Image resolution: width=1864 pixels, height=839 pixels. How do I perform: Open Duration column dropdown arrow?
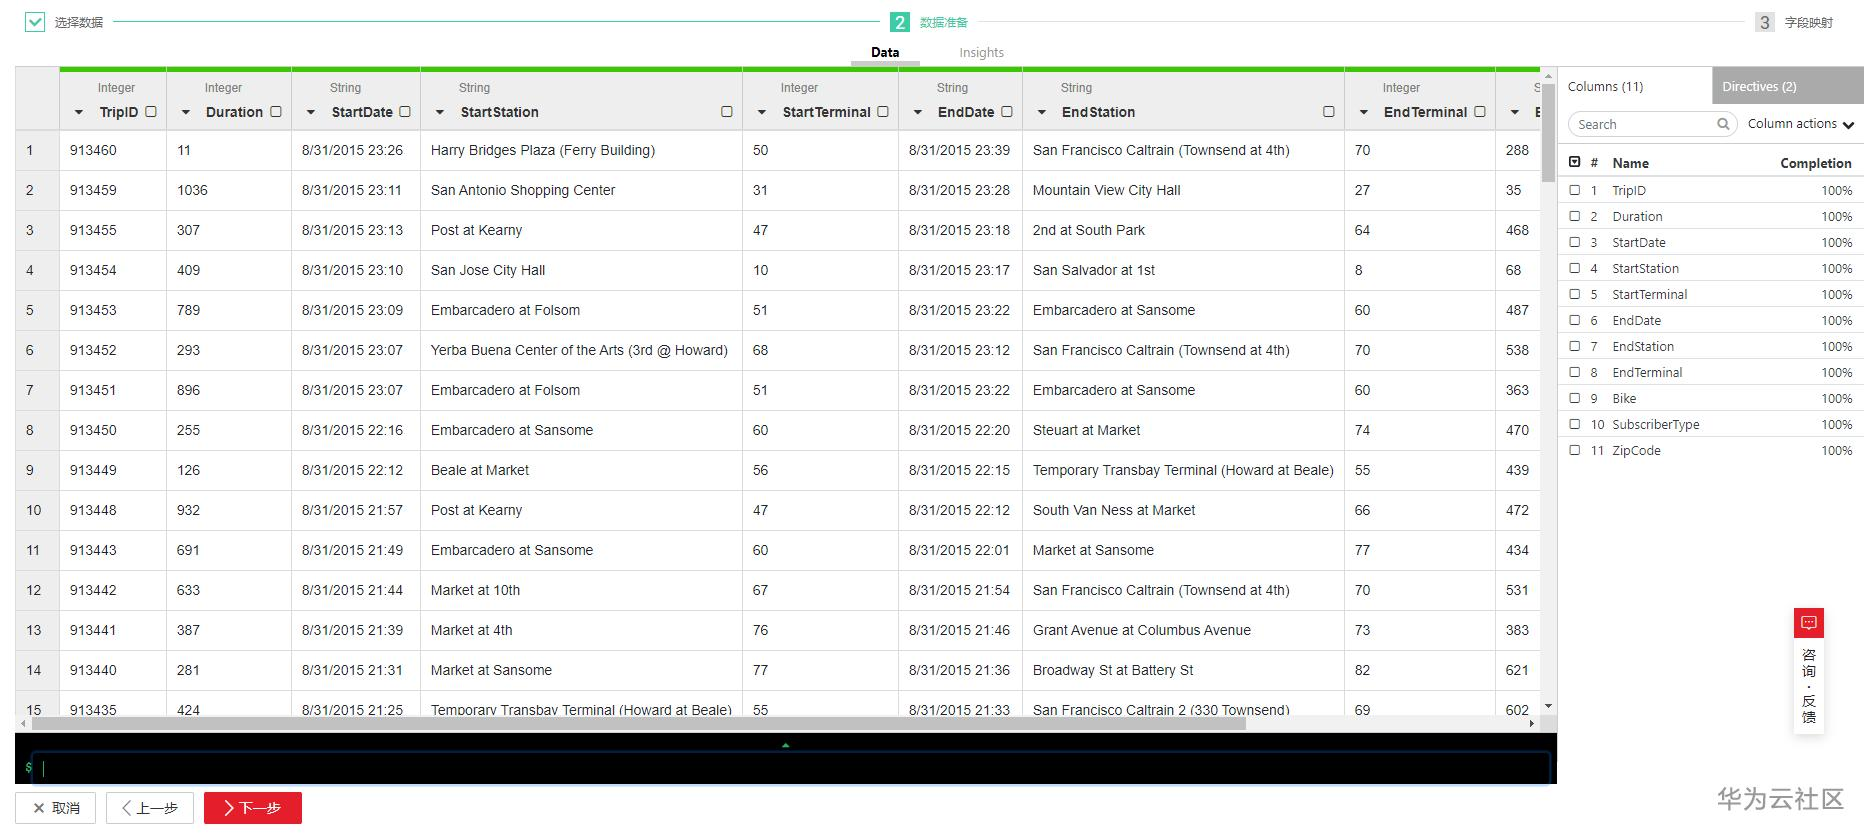[x=185, y=113]
